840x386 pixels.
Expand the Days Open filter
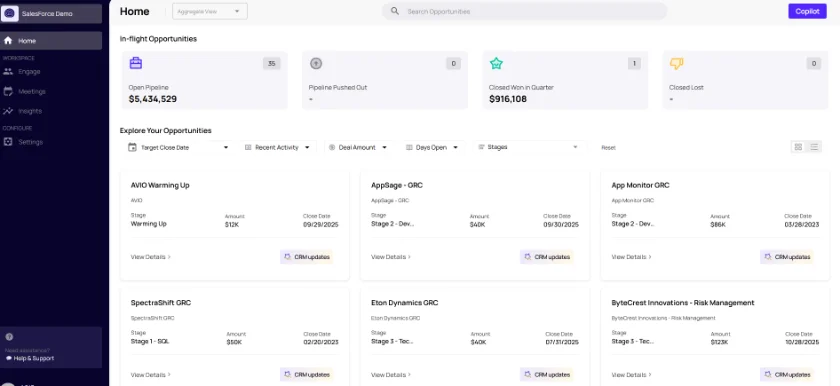(432, 147)
